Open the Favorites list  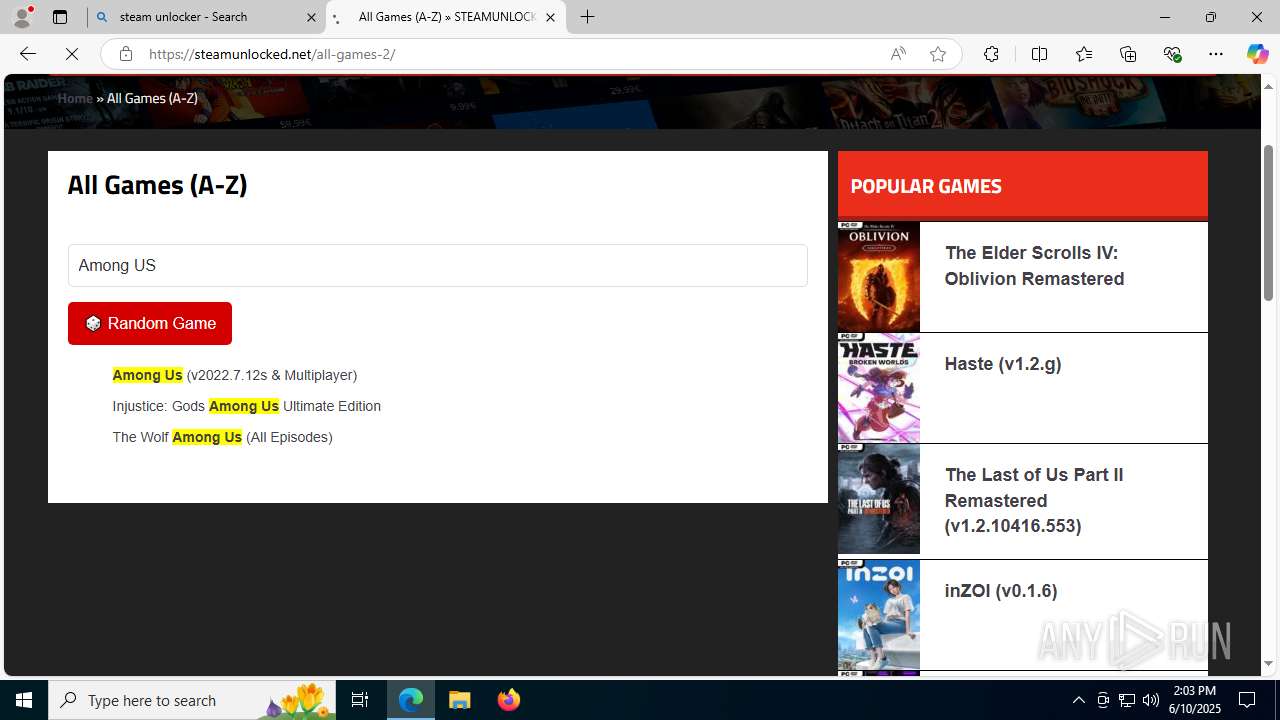[1084, 54]
